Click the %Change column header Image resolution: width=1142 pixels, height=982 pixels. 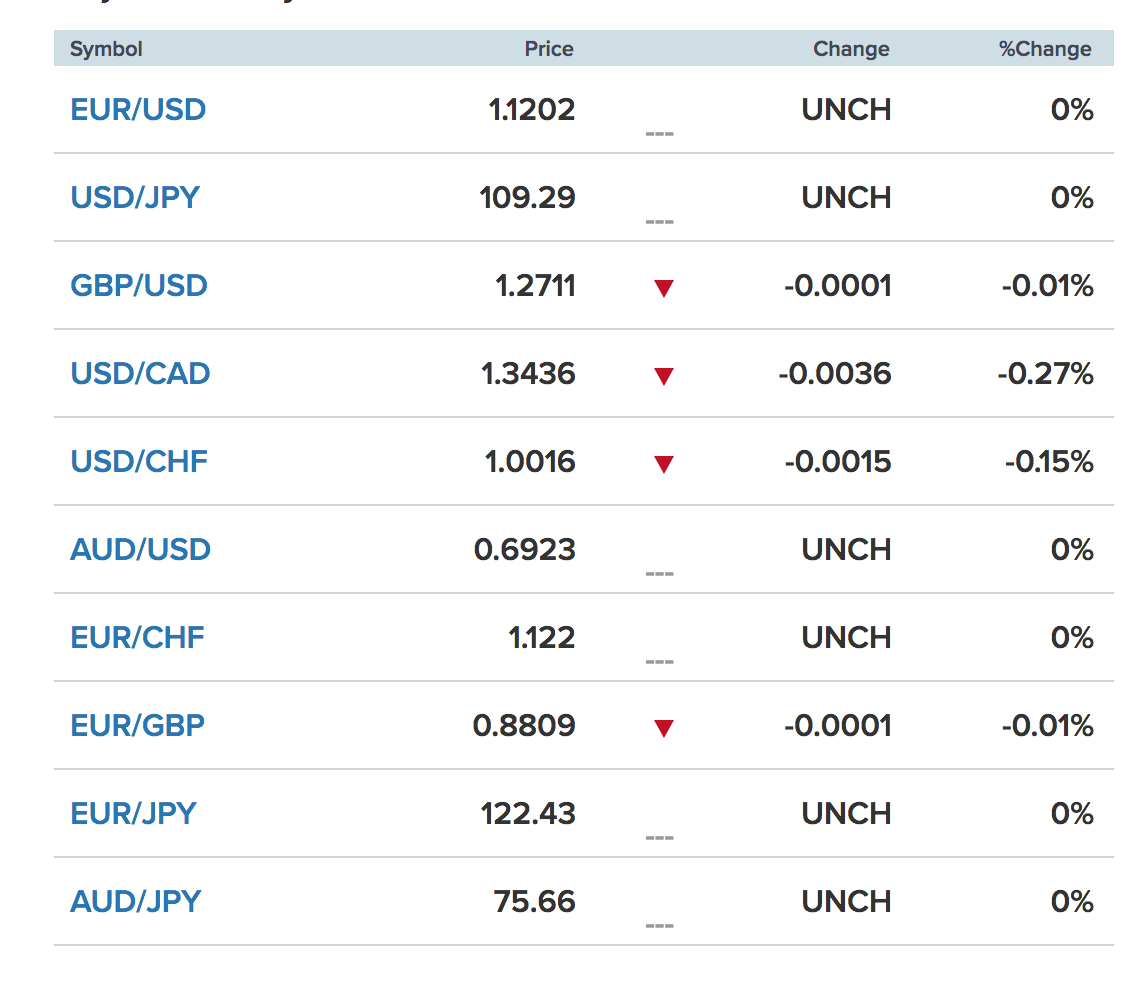[x=1045, y=49]
